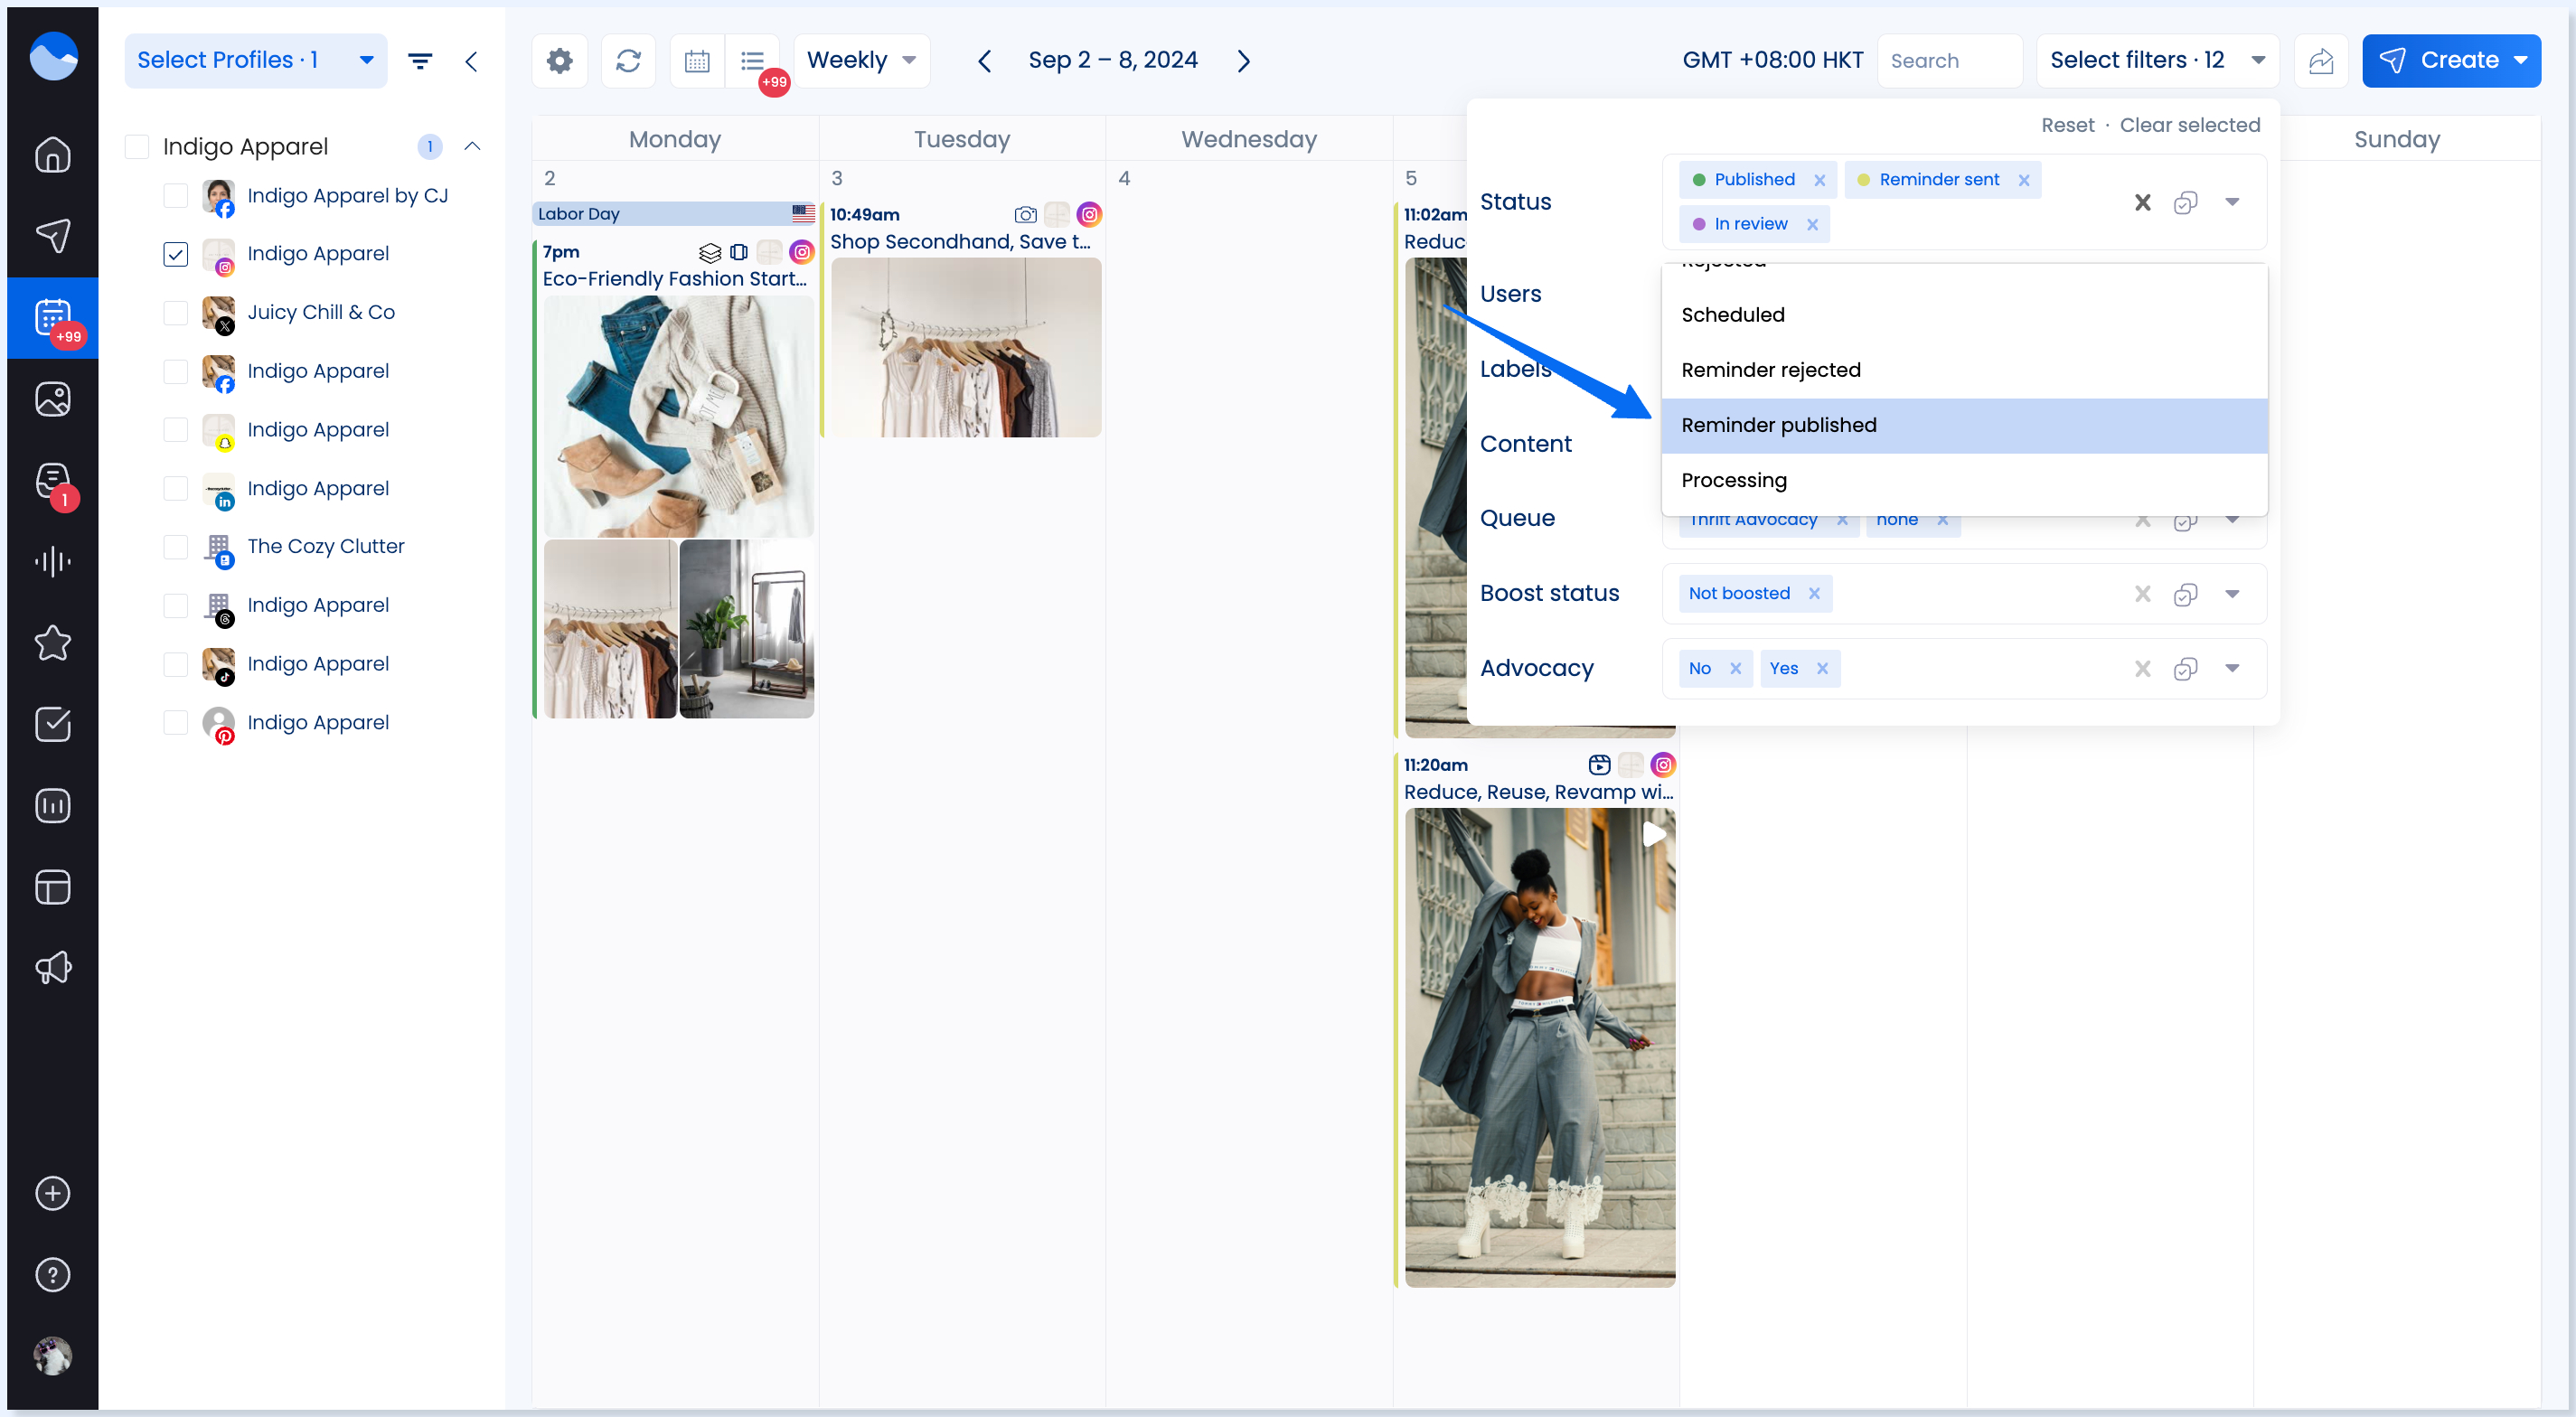2576x1417 pixels.
Task: Go to next week arrow
Action: (1243, 61)
